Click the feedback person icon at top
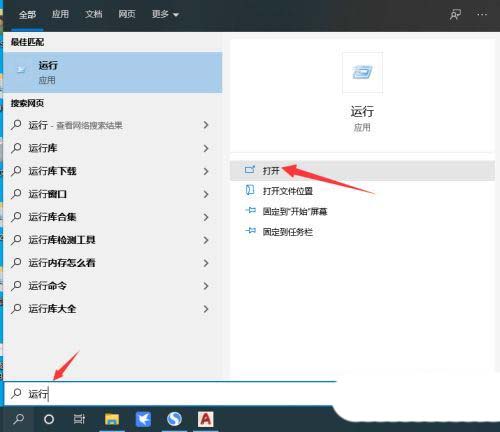 click(x=455, y=14)
